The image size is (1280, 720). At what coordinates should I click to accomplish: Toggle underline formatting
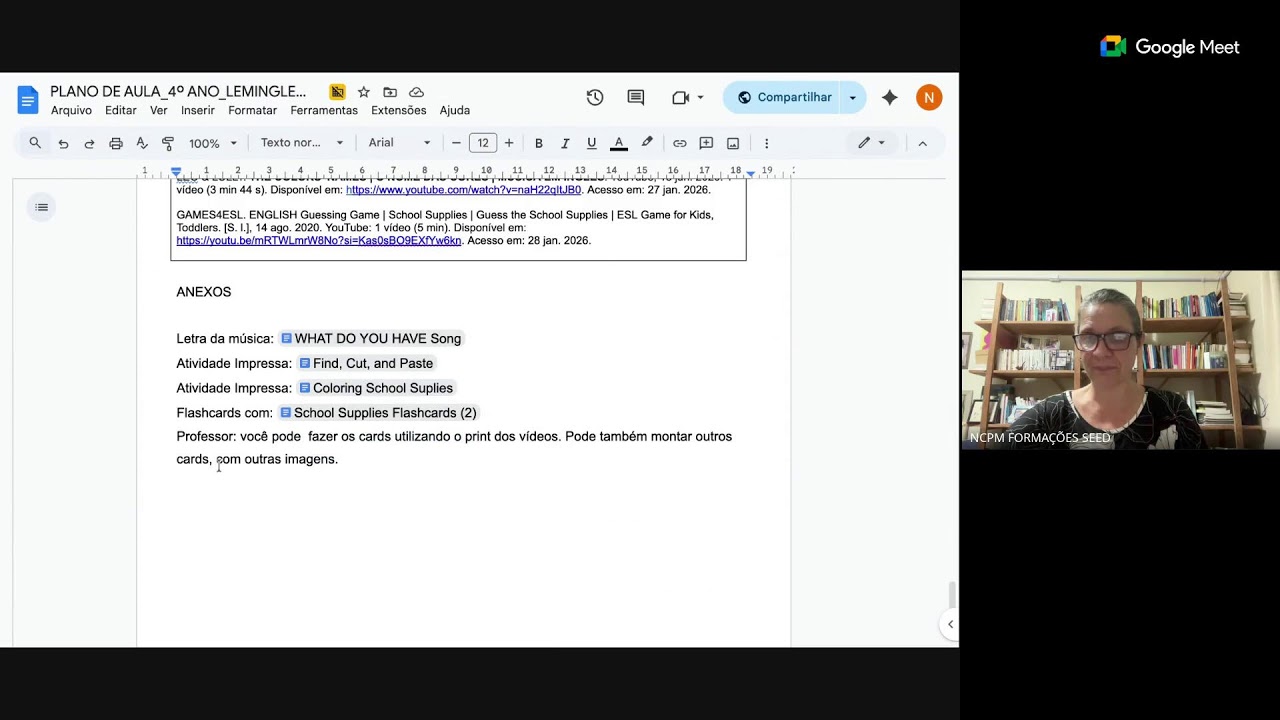click(591, 143)
